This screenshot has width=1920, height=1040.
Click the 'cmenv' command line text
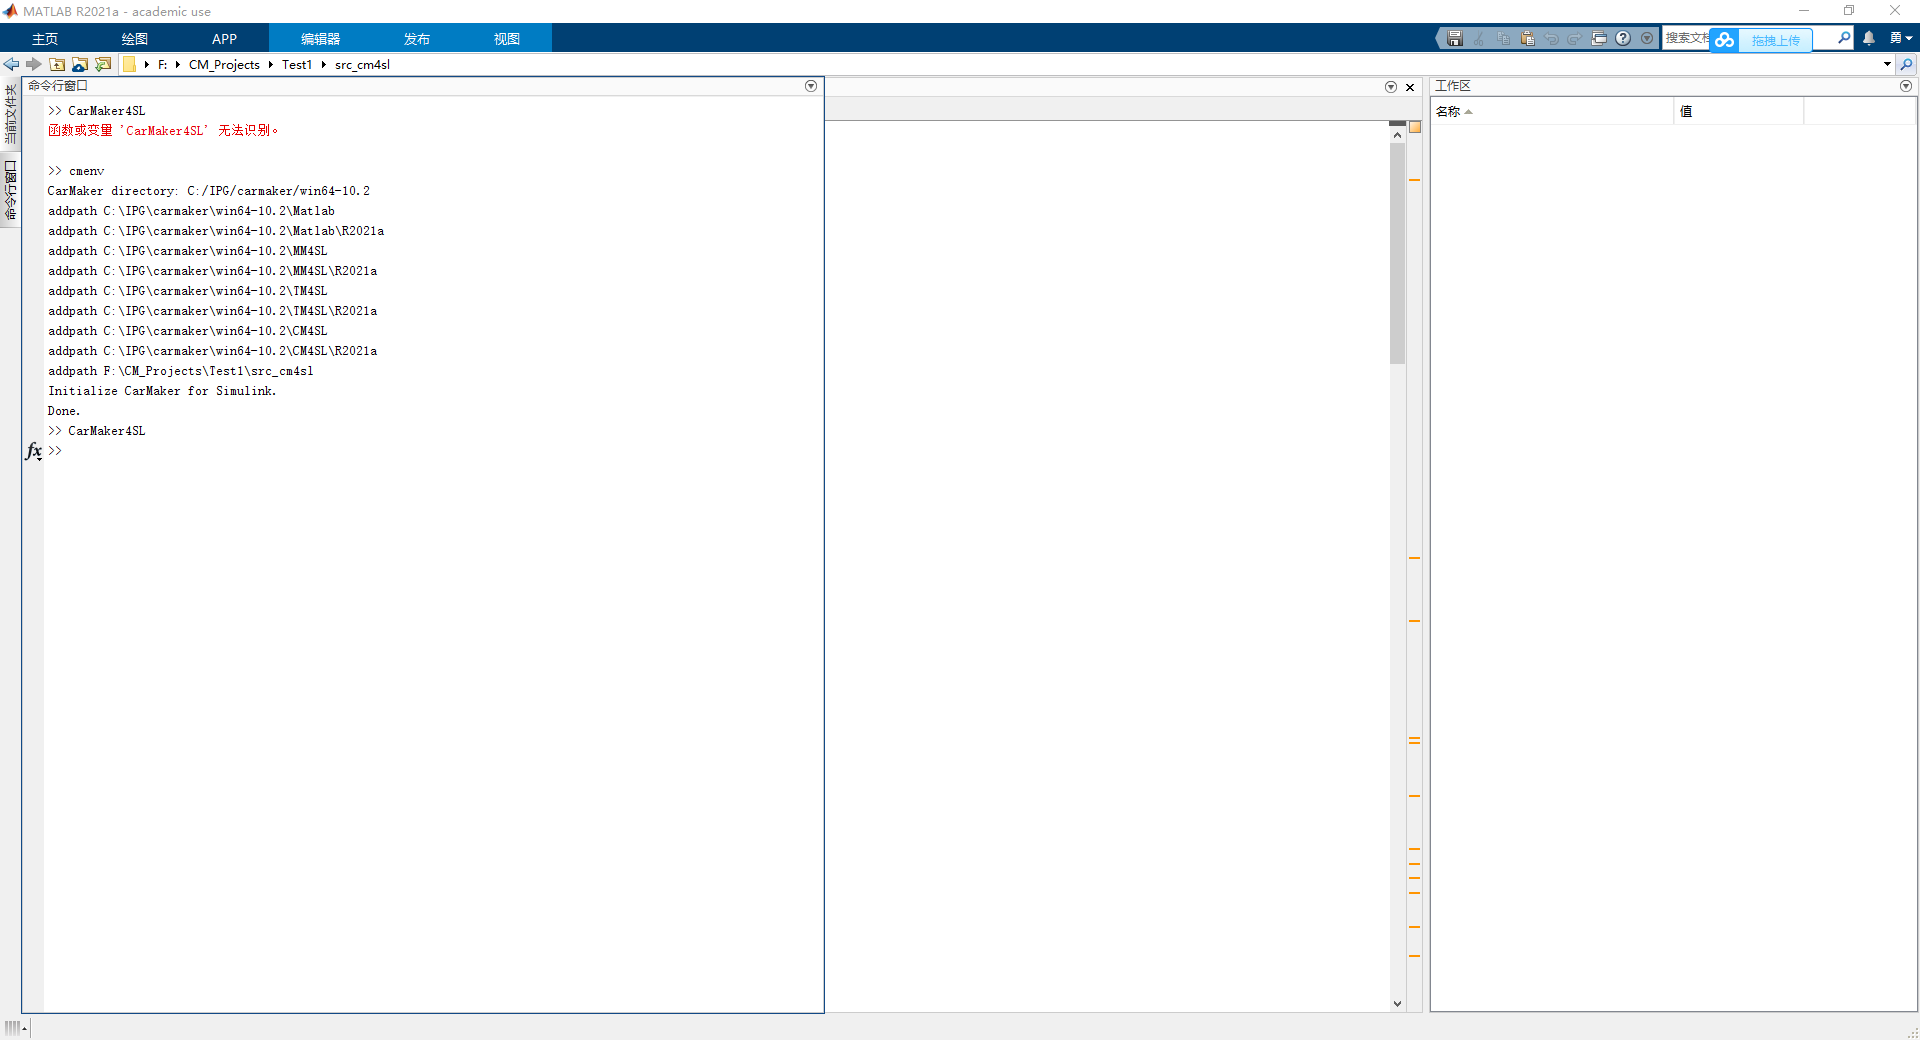click(86, 171)
